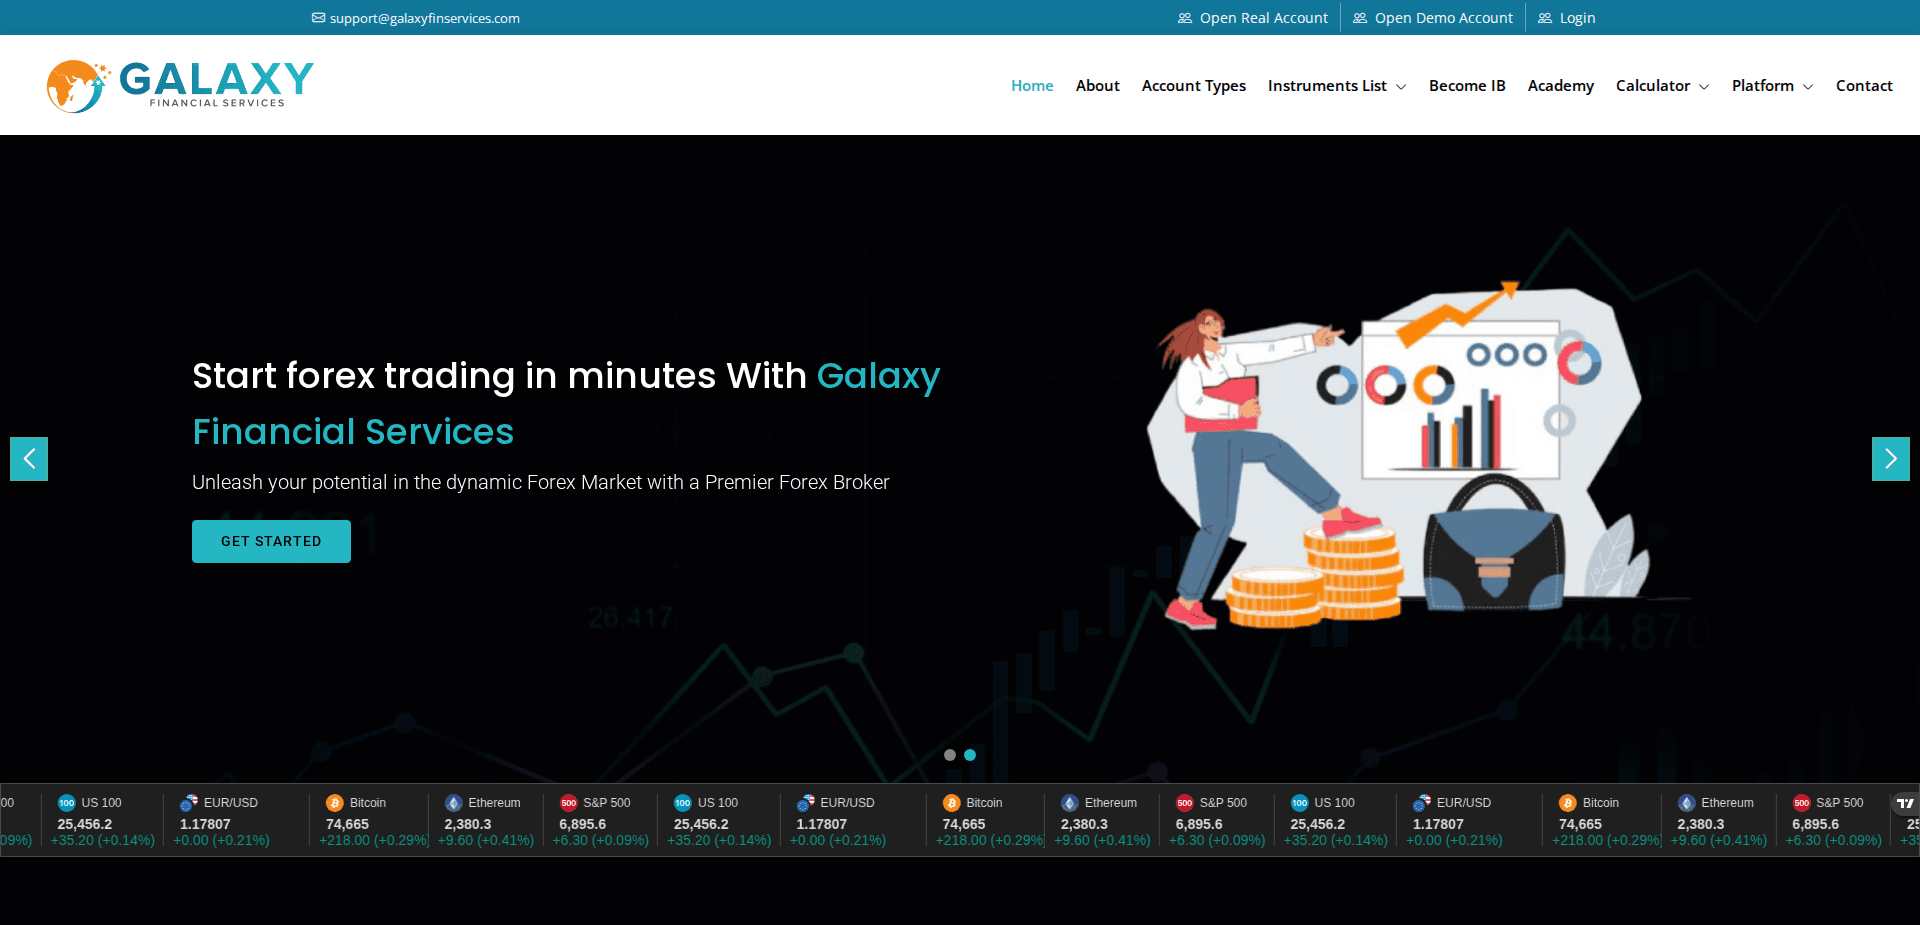Image resolution: width=1920 pixels, height=925 pixels.
Task: Click the S&P 500 ticker icon
Action: coord(569,803)
